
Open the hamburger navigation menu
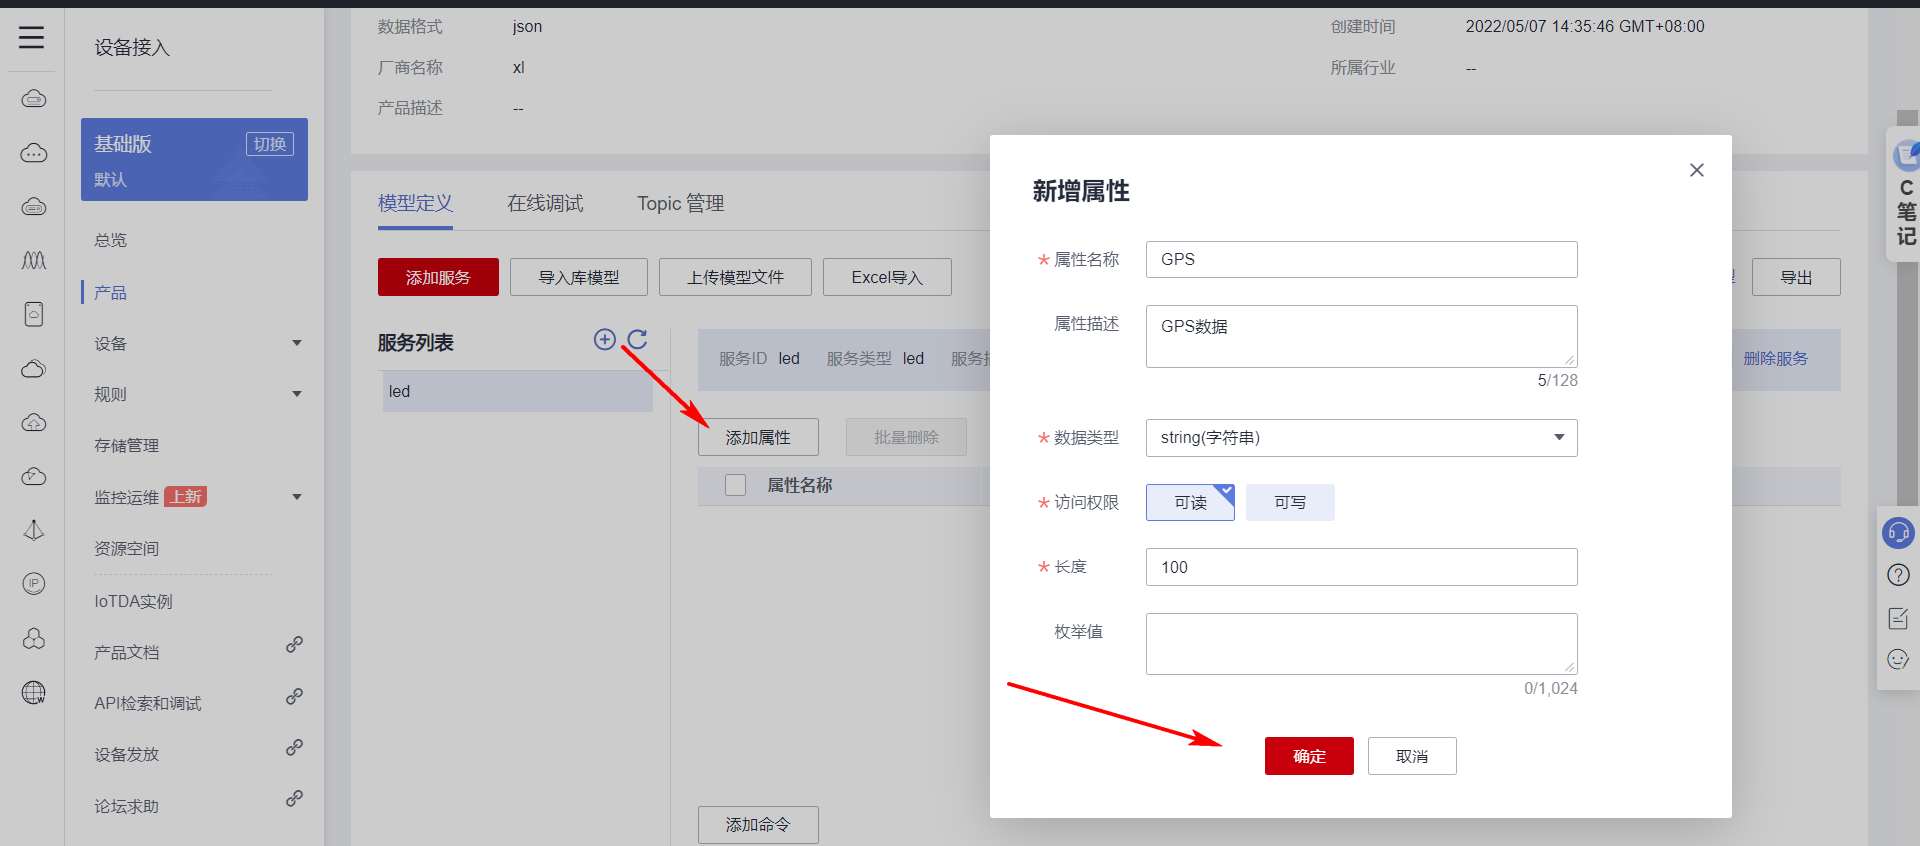click(32, 38)
